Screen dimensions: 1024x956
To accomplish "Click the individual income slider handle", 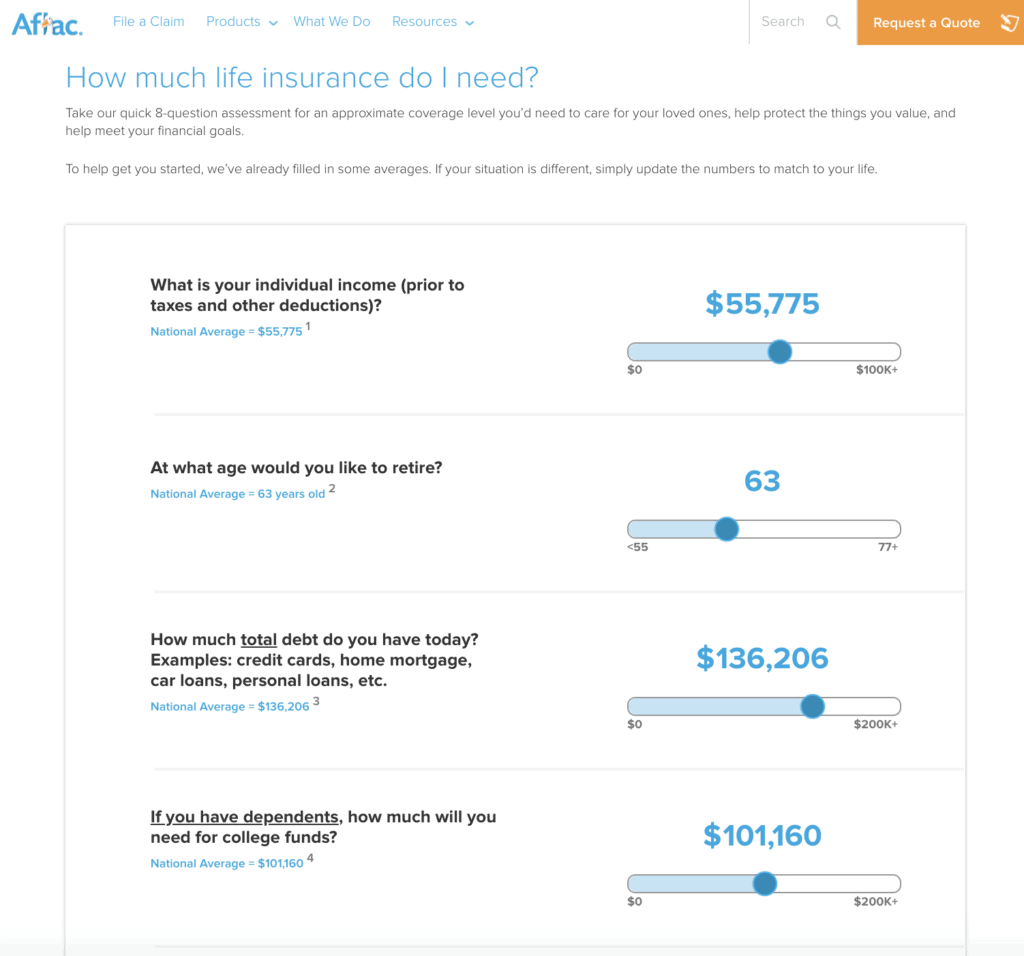I will (780, 352).
